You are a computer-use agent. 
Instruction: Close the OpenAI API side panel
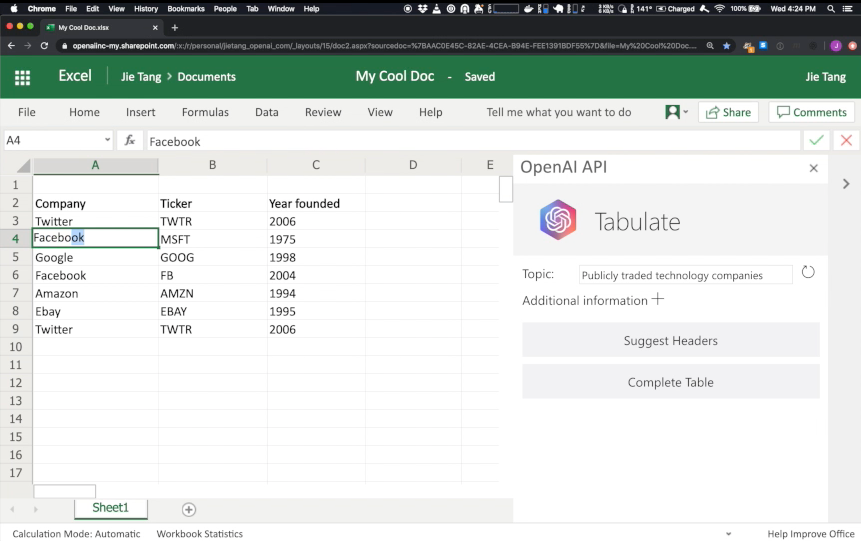click(x=813, y=168)
